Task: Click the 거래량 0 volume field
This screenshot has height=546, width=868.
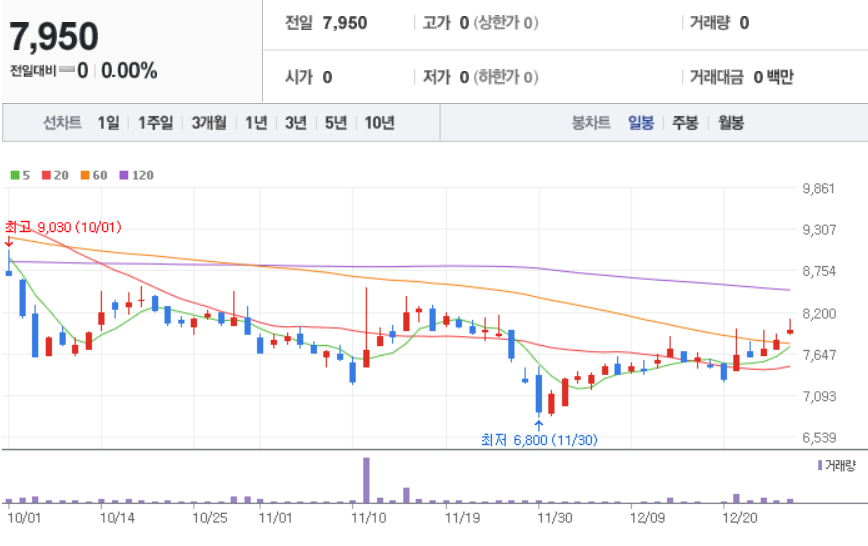Action: pyautogui.click(x=719, y=23)
